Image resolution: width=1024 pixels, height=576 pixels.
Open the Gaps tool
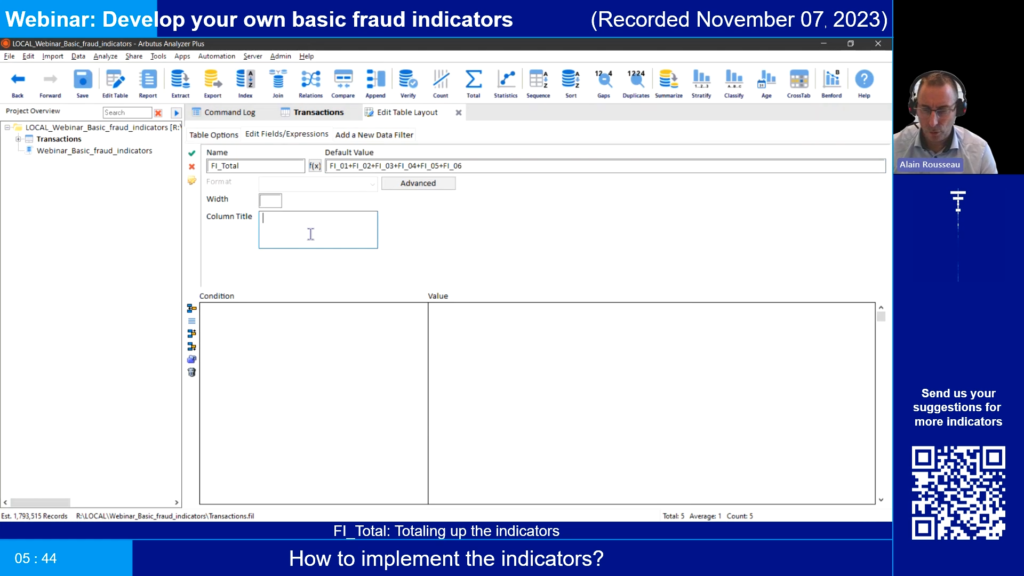(x=603, y=84)
